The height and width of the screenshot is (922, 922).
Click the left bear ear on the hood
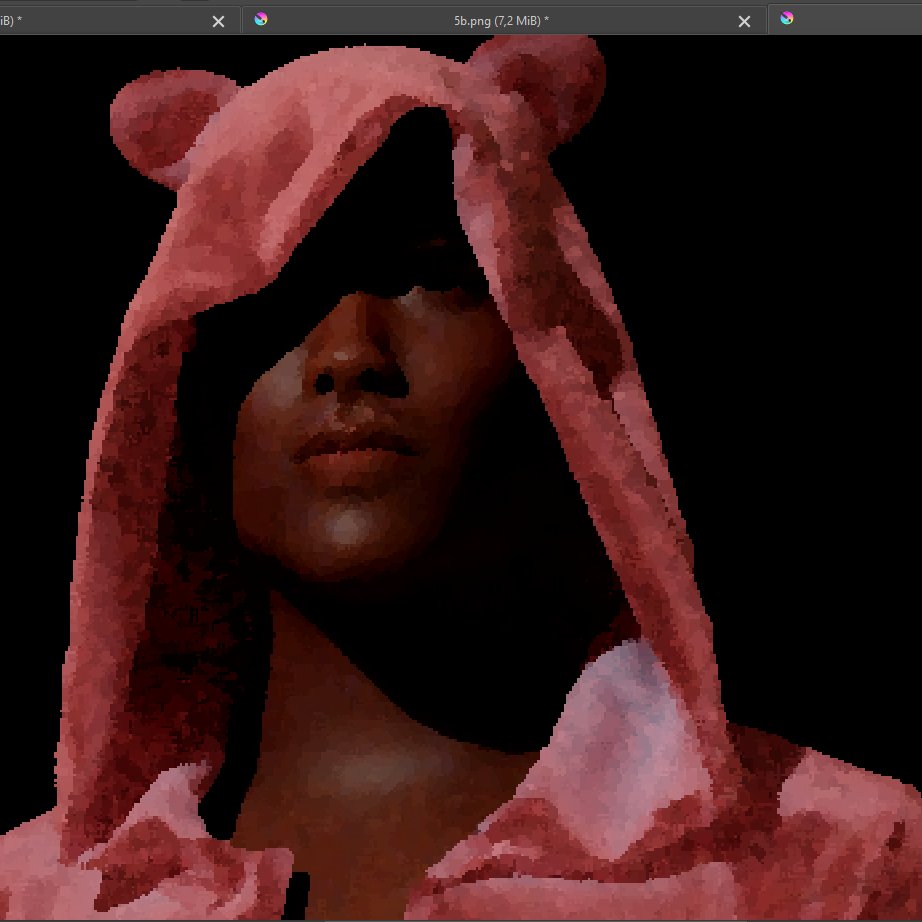155,125
